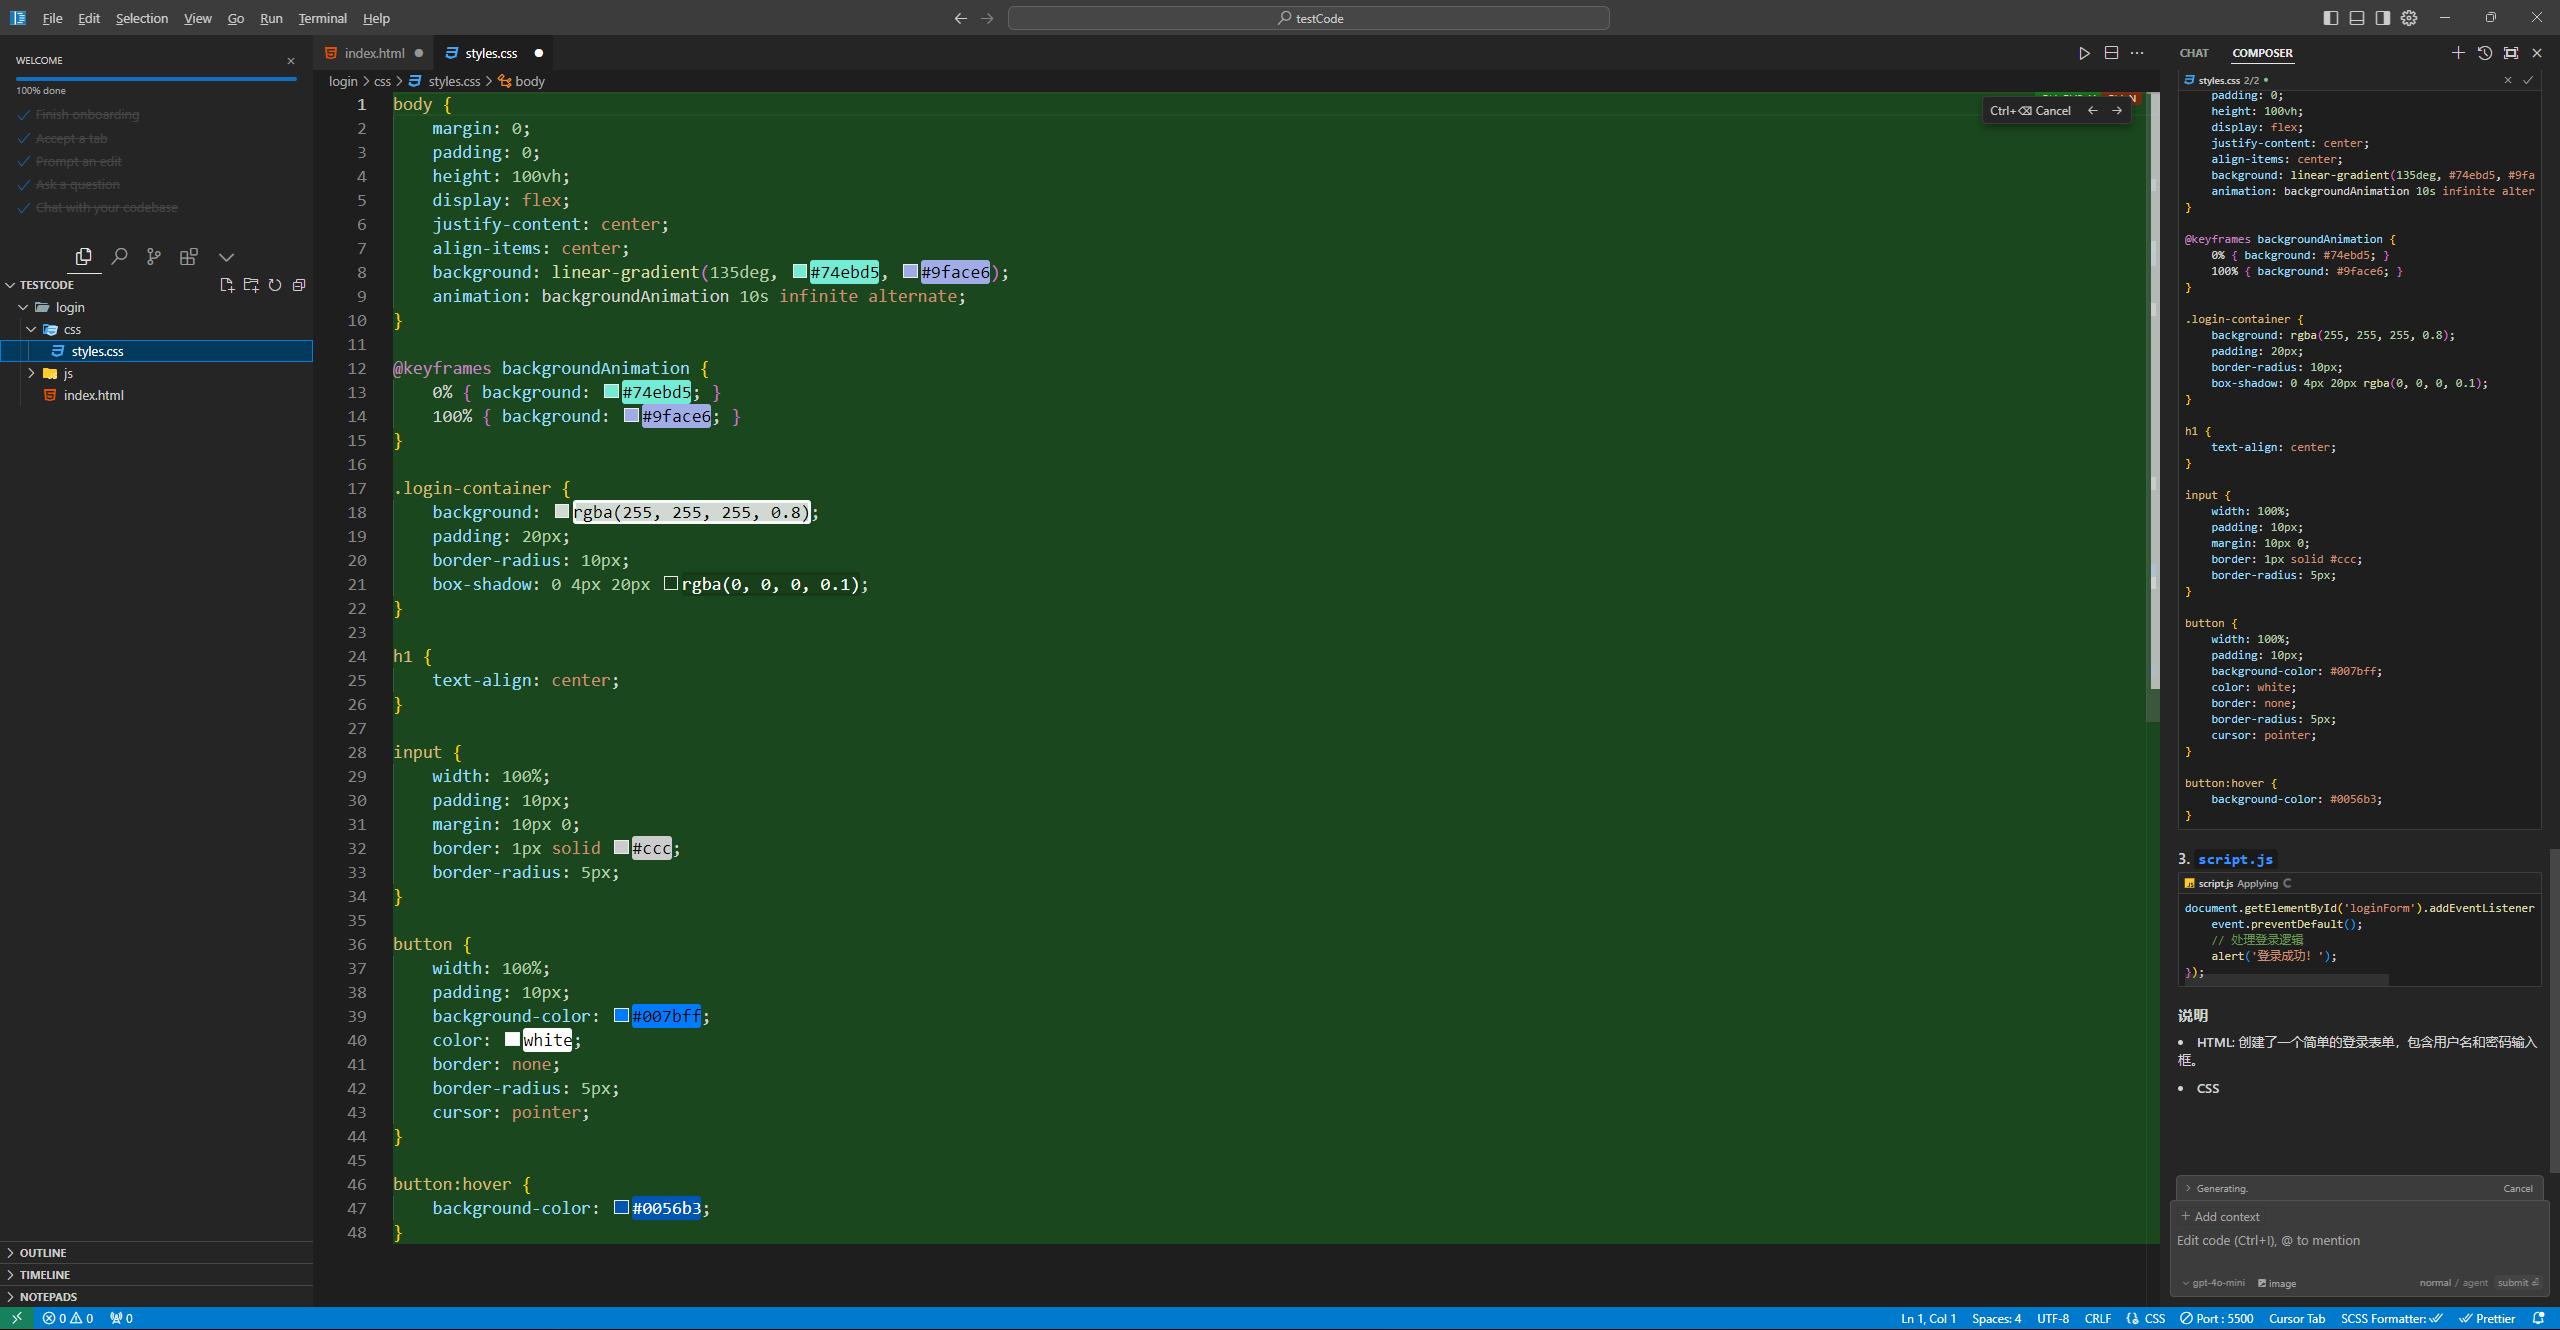Switch composer to agent mode

pyautogui.click(x=2475, y=1283)
